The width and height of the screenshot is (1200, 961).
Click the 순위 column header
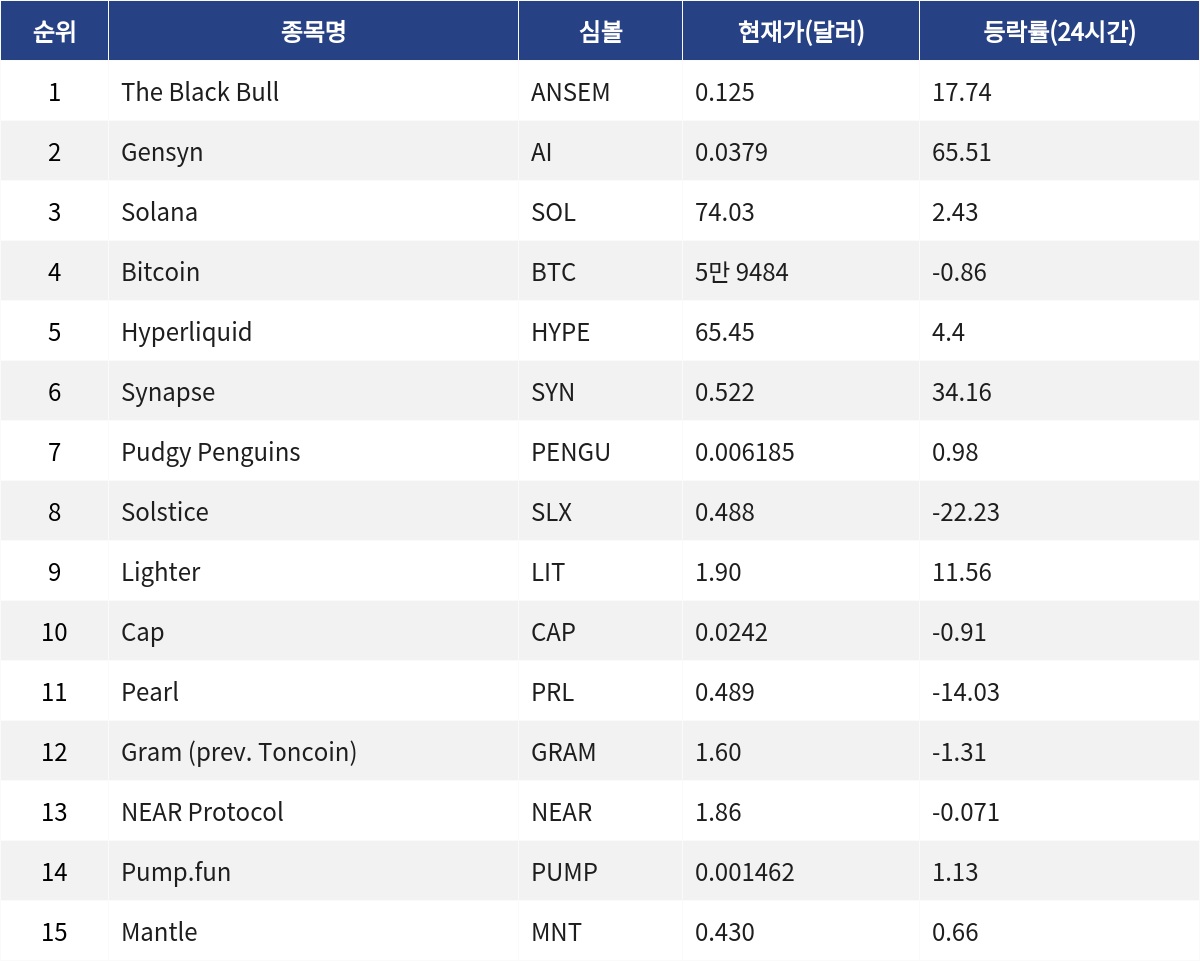coord(54,31)
